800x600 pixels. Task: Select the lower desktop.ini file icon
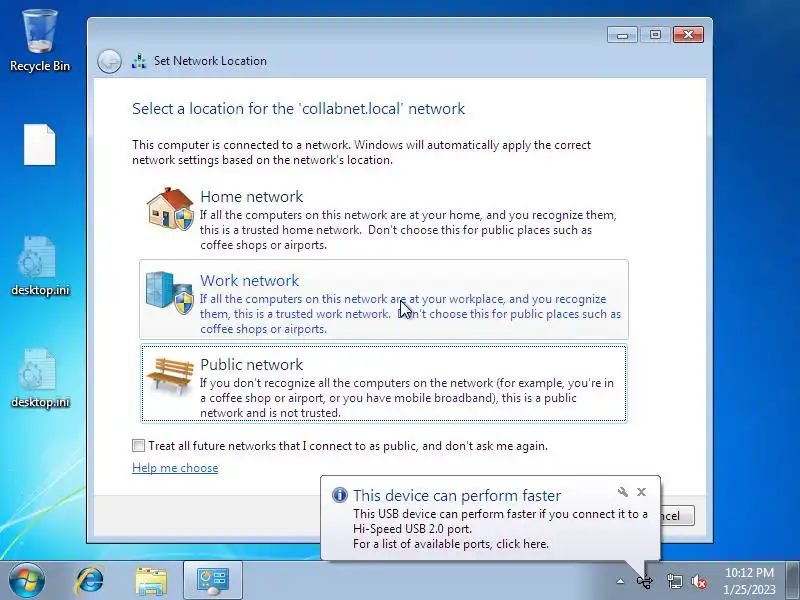39,378
